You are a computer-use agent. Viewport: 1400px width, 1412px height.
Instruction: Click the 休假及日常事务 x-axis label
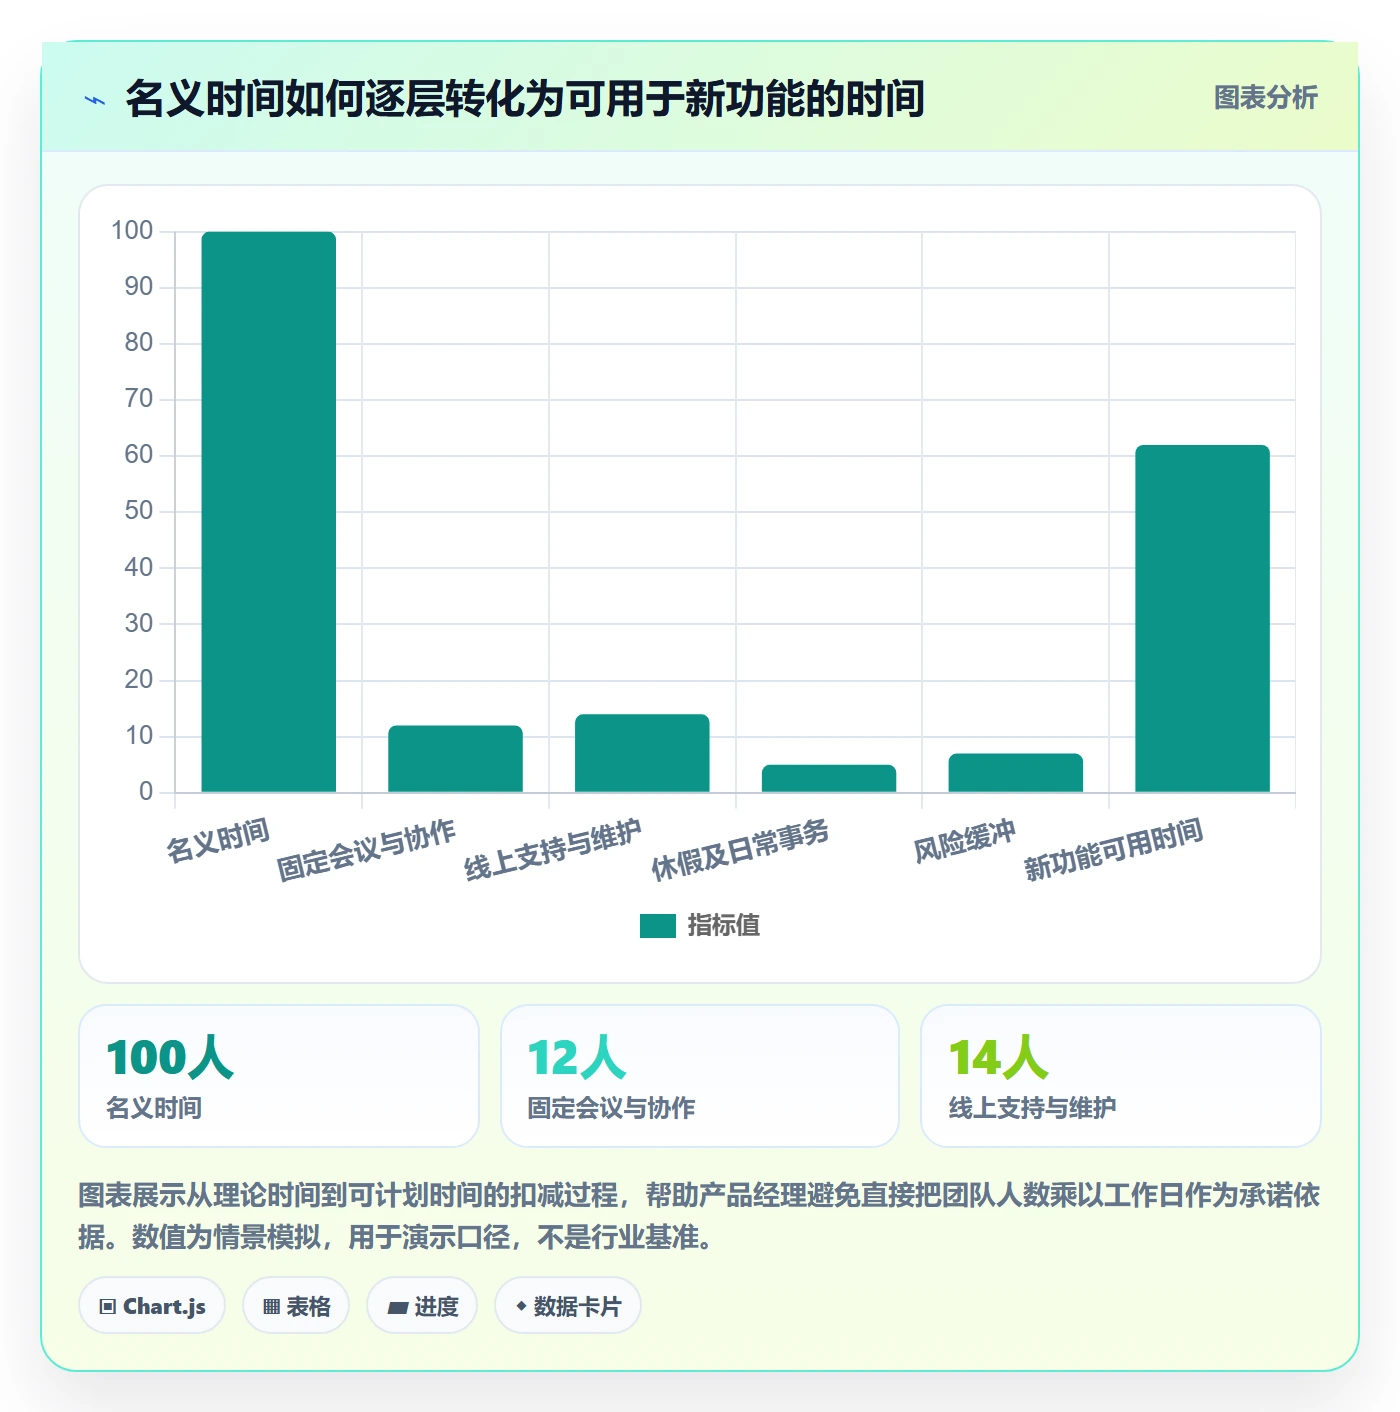[x=740, y=851]
